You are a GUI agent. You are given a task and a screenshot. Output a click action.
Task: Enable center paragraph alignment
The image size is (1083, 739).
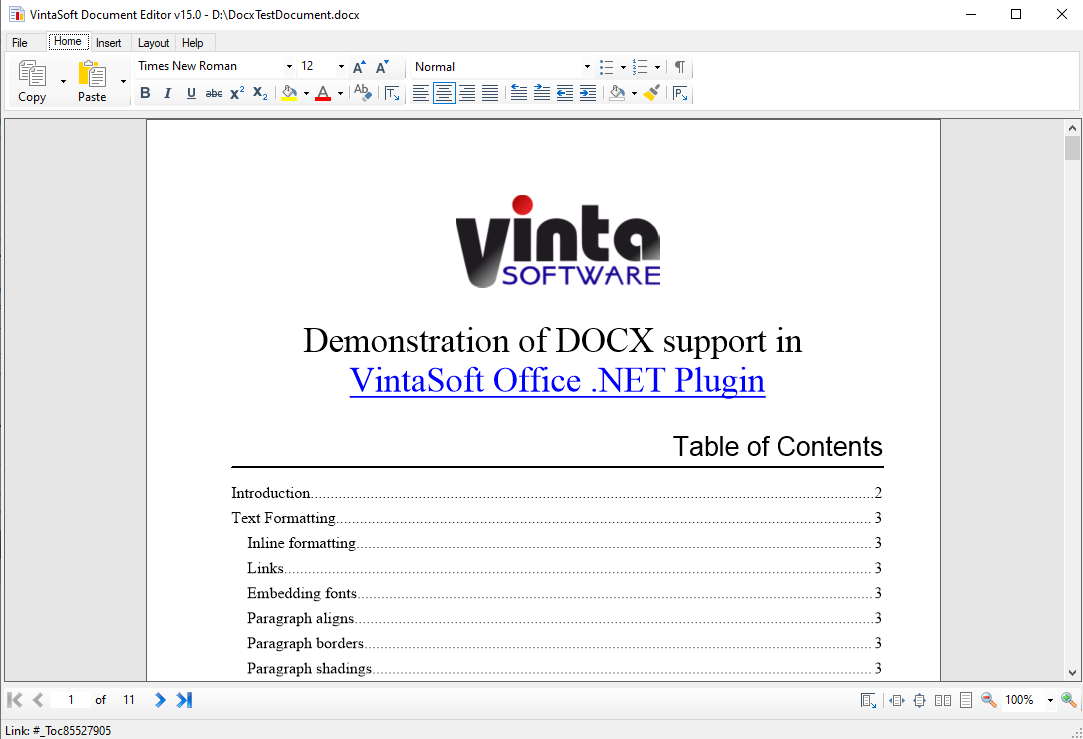443,93
